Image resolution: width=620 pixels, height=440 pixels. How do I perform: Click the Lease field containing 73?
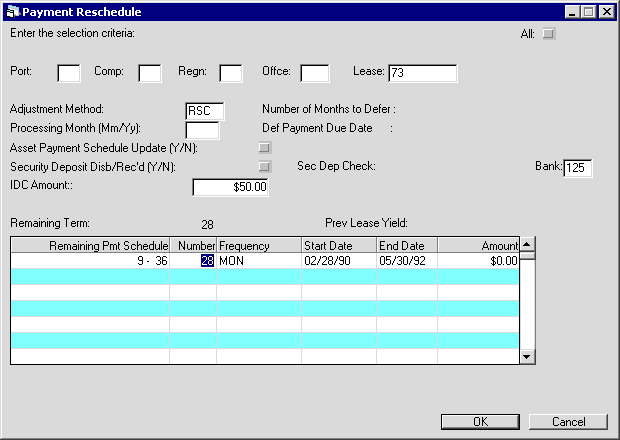(x=423, y=73)
